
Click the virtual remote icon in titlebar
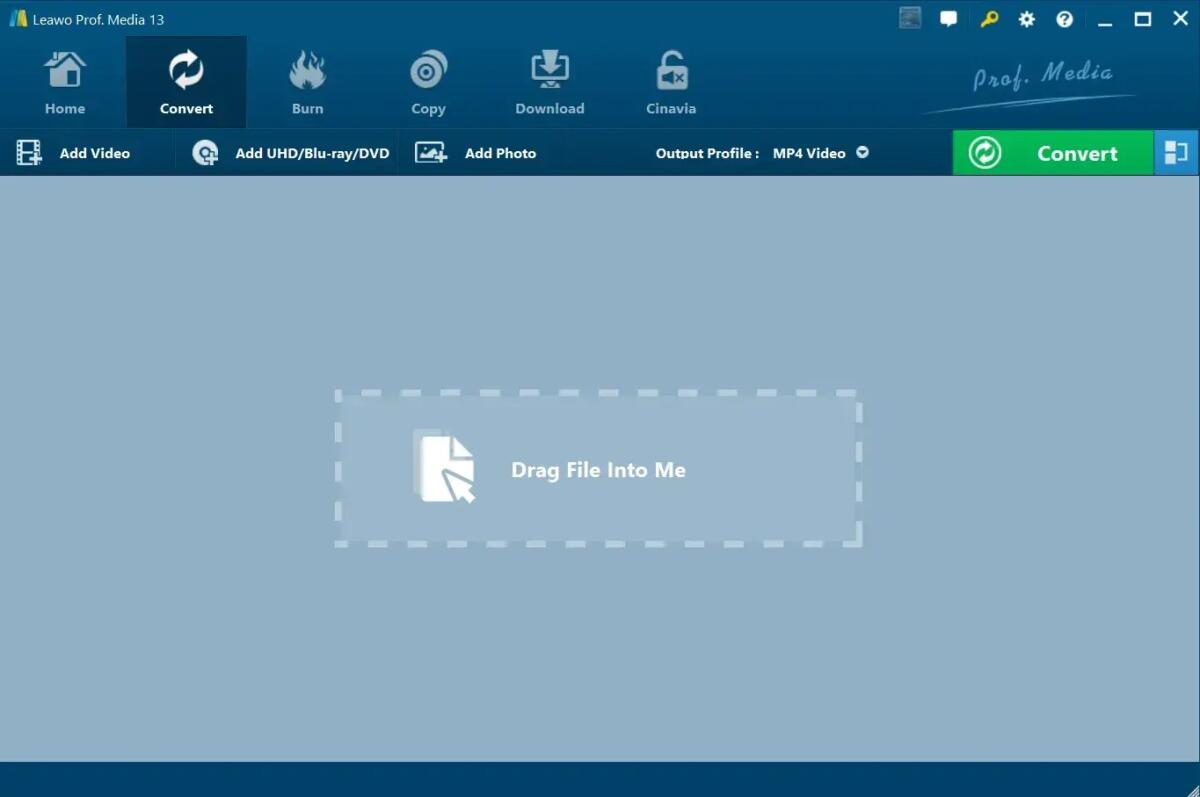click(x=909, y=17)
